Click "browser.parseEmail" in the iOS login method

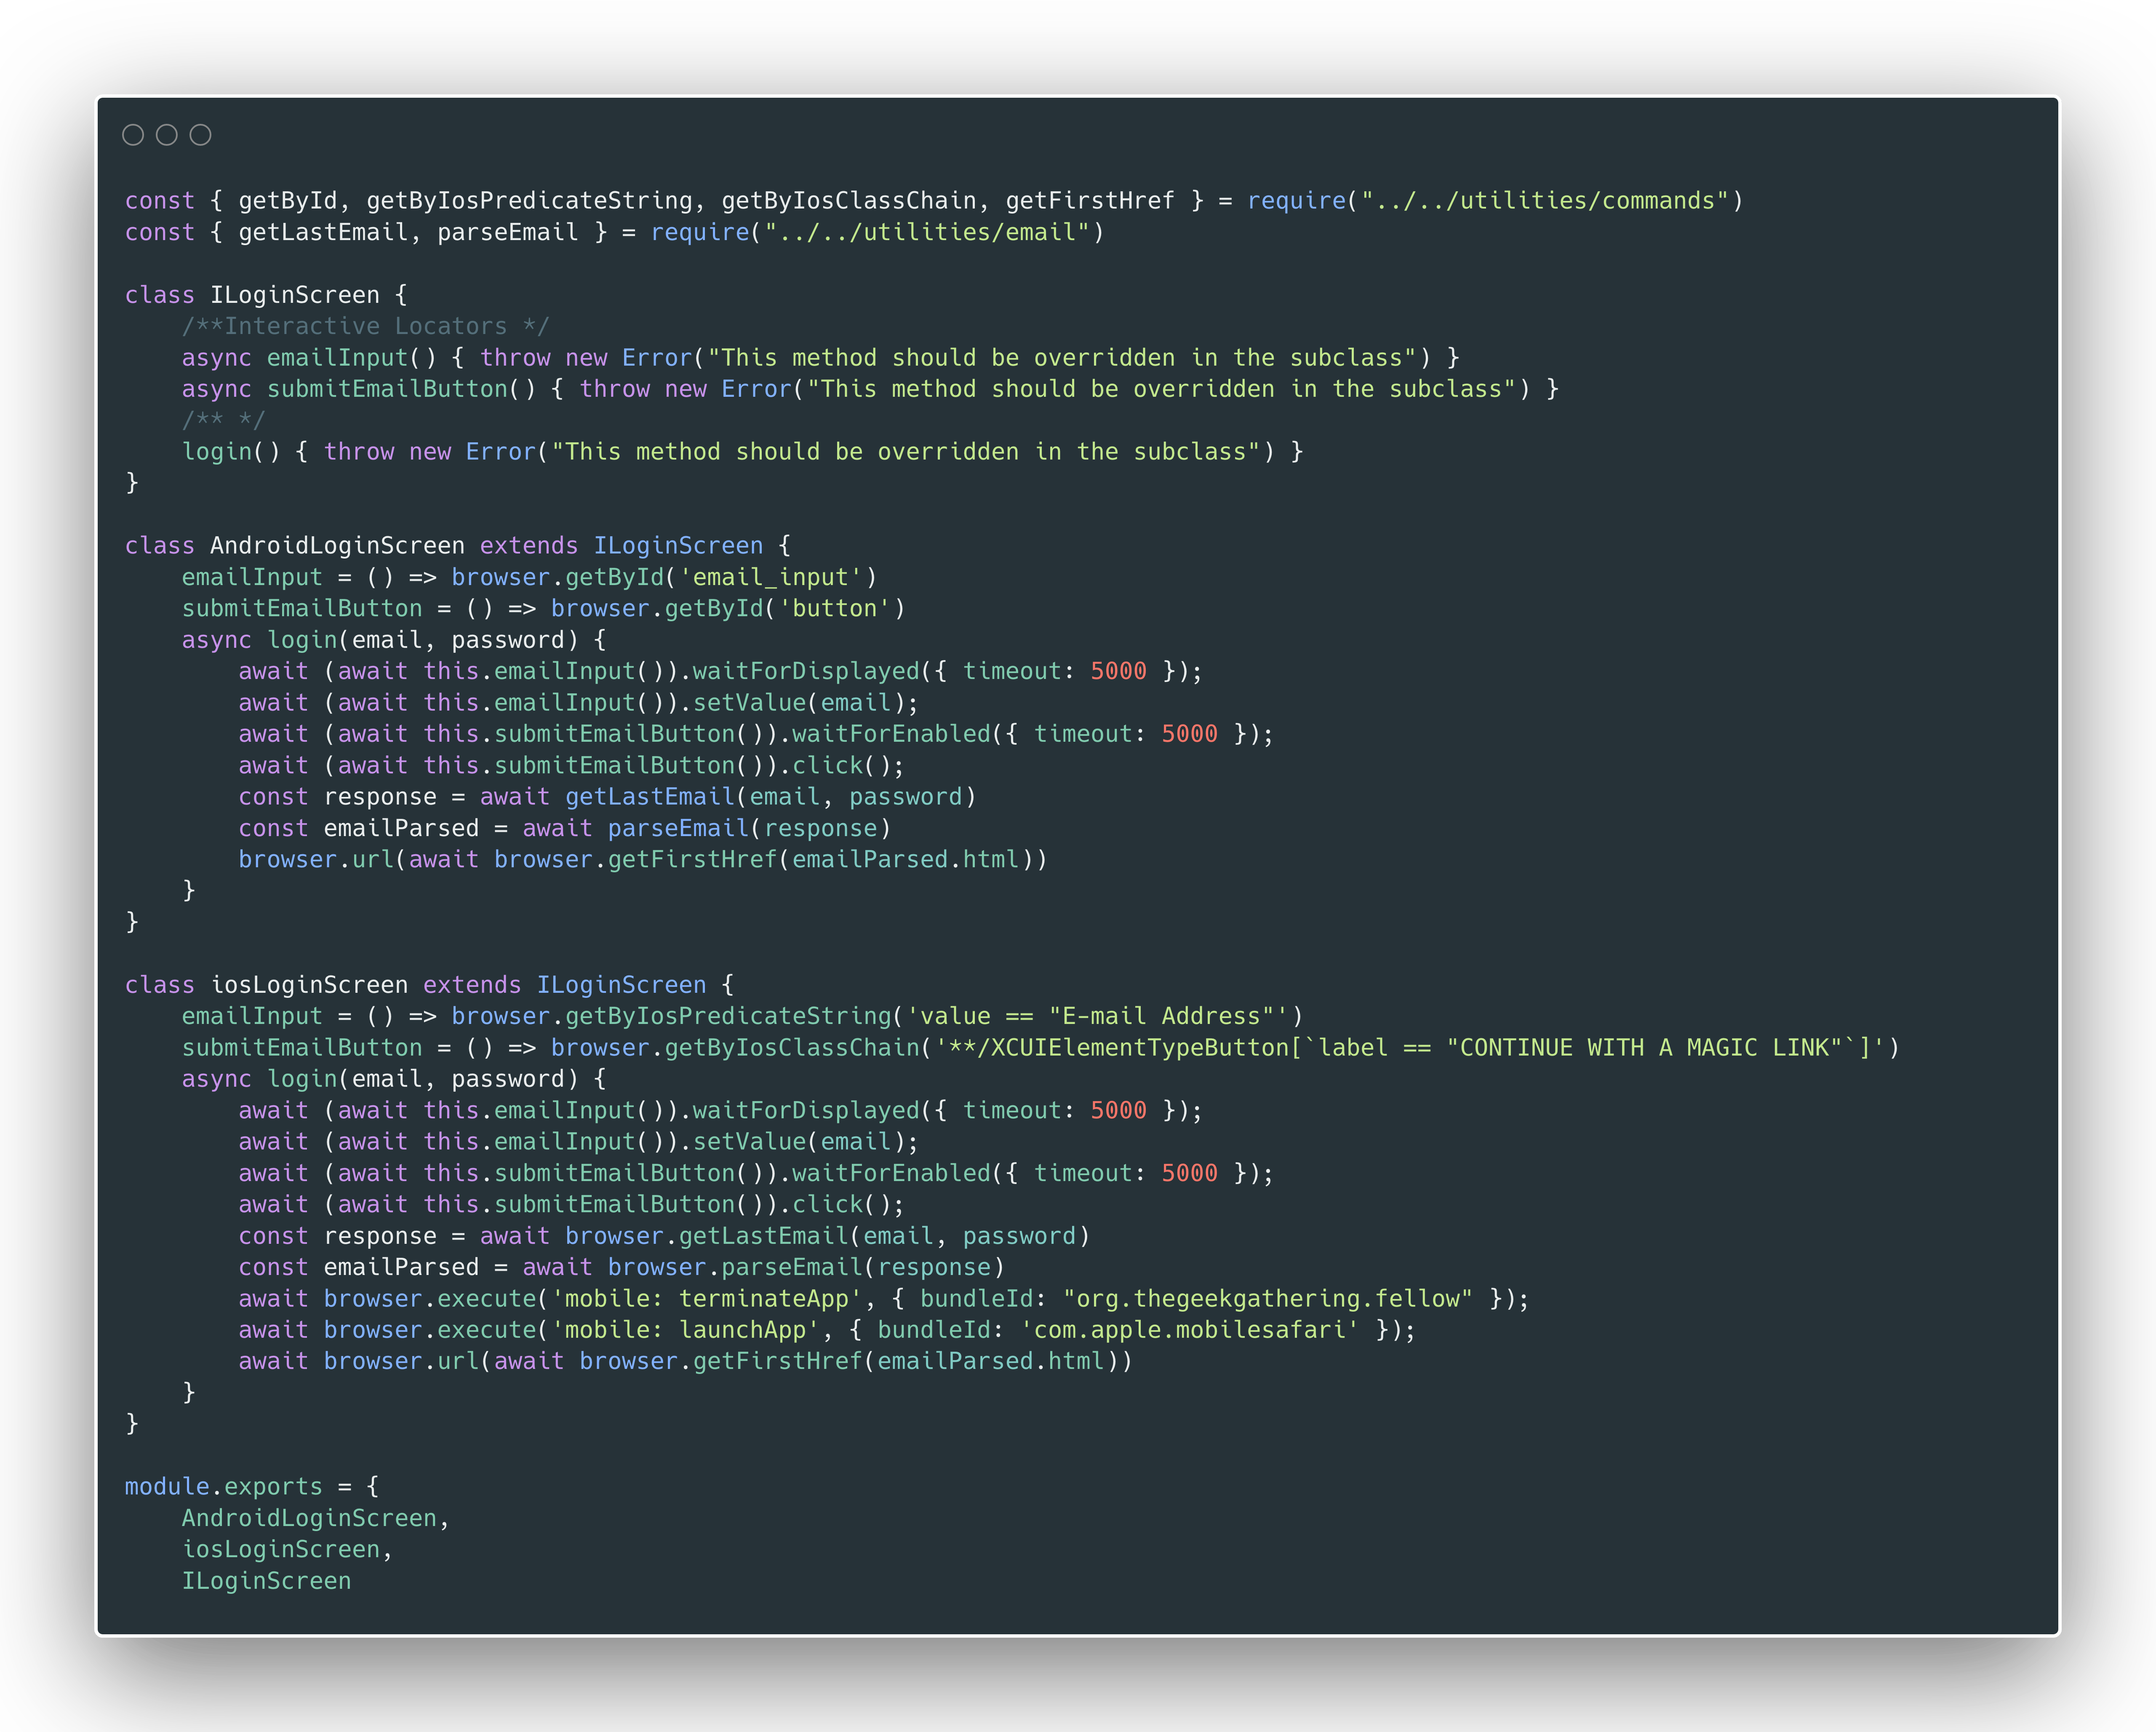tap(735, 1267)
